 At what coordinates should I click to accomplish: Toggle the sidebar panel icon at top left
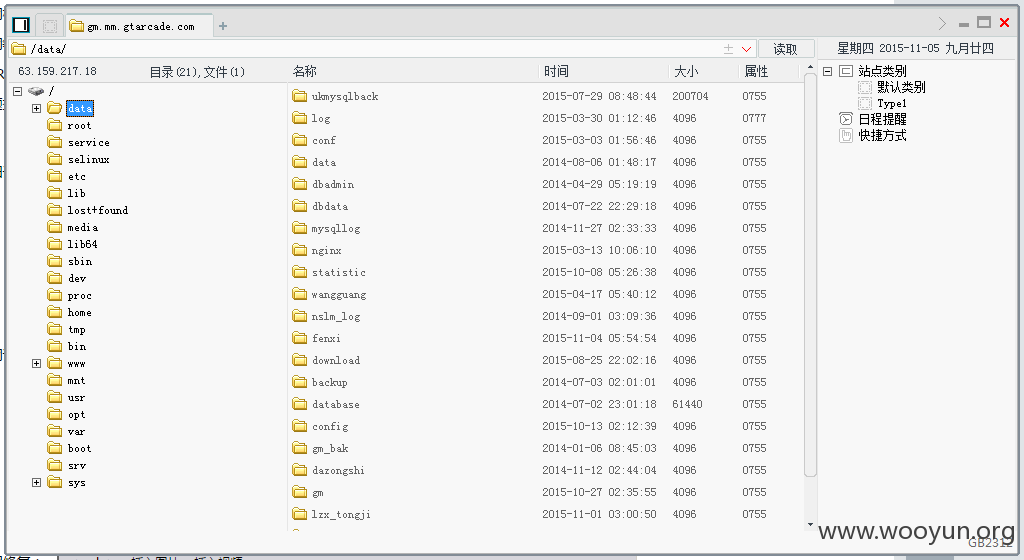21,25
